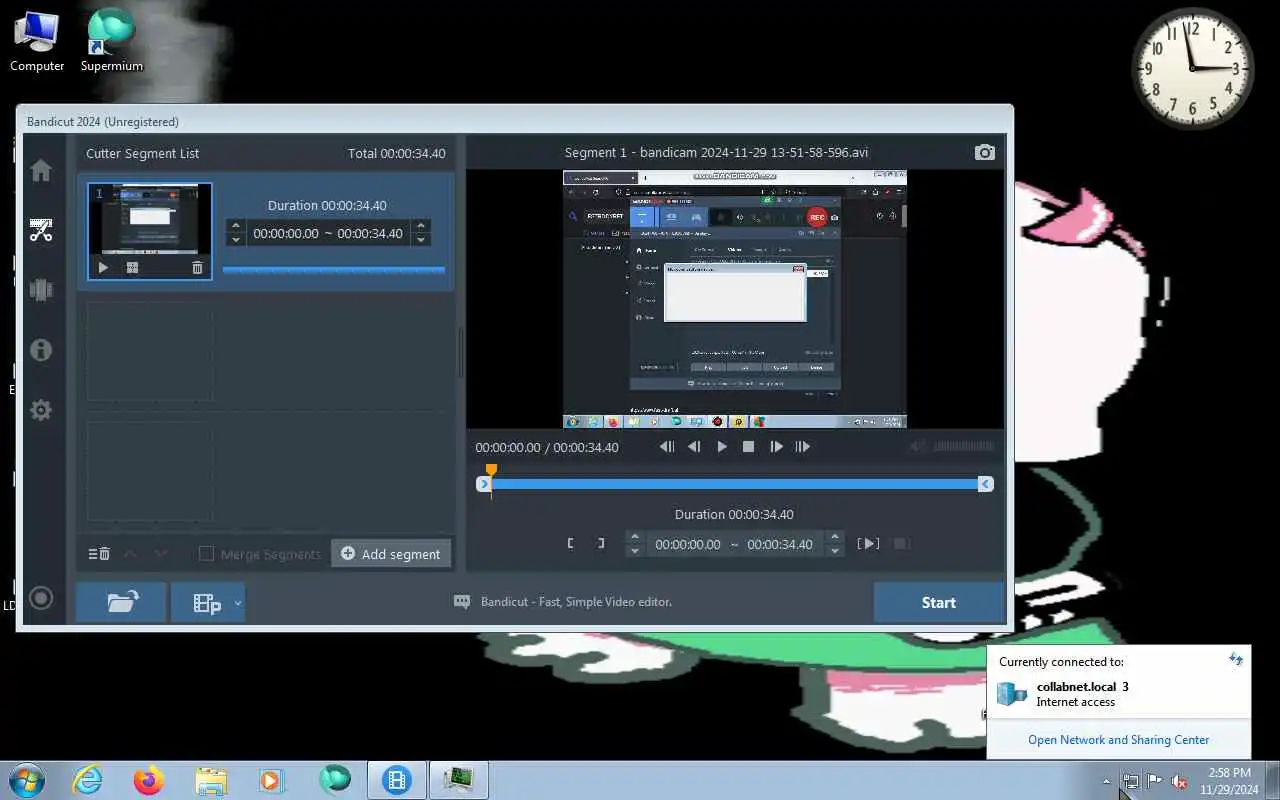1280x800 pixels.
Task: Decrease preview end time stepper down arrow
Action: pyautogui.click(x=835, y=551)
